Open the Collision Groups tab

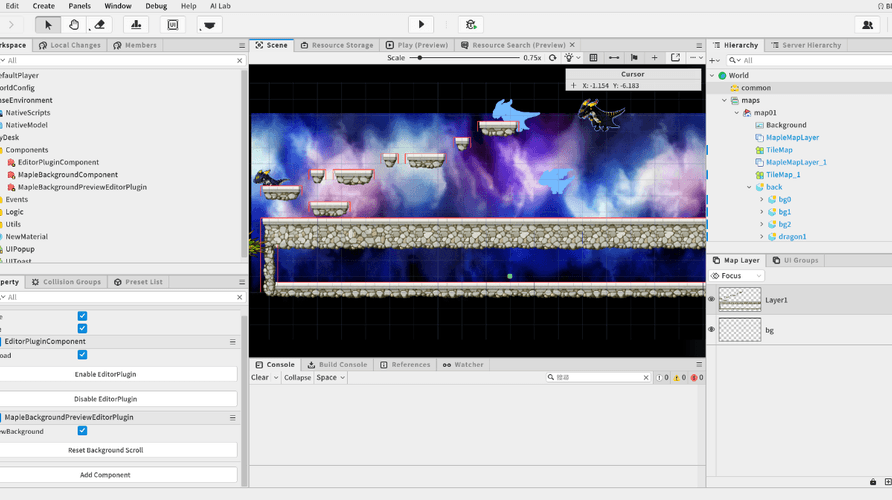pos(66,282)
